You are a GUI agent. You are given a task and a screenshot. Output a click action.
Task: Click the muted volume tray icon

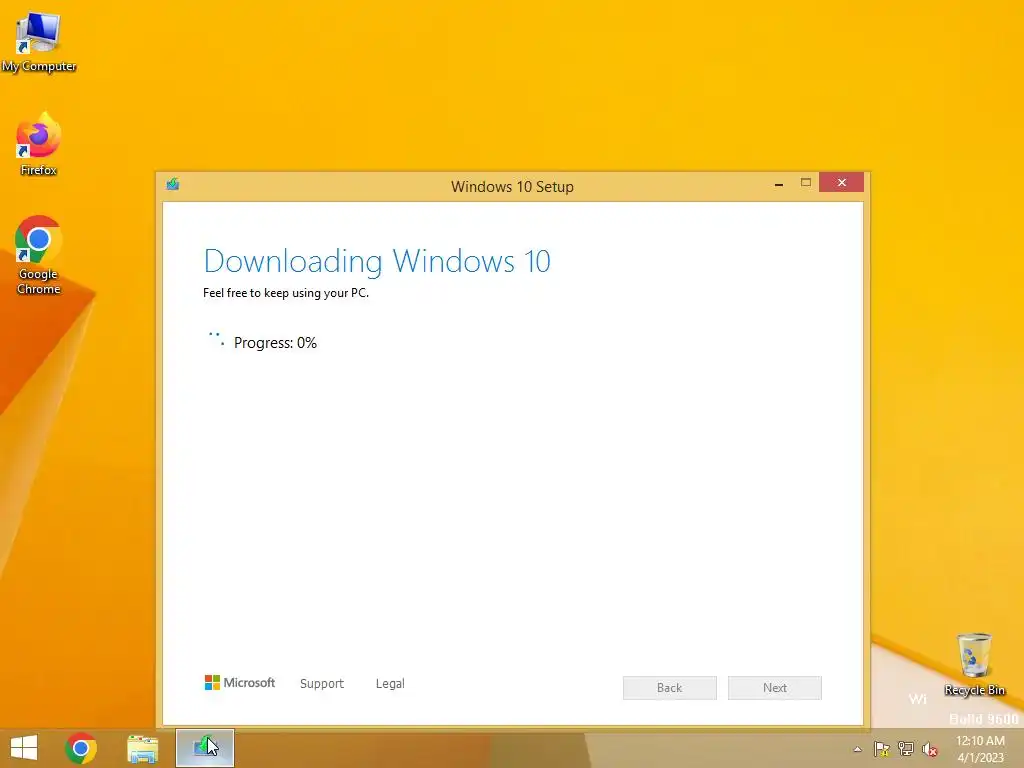[x=929, y=749]
